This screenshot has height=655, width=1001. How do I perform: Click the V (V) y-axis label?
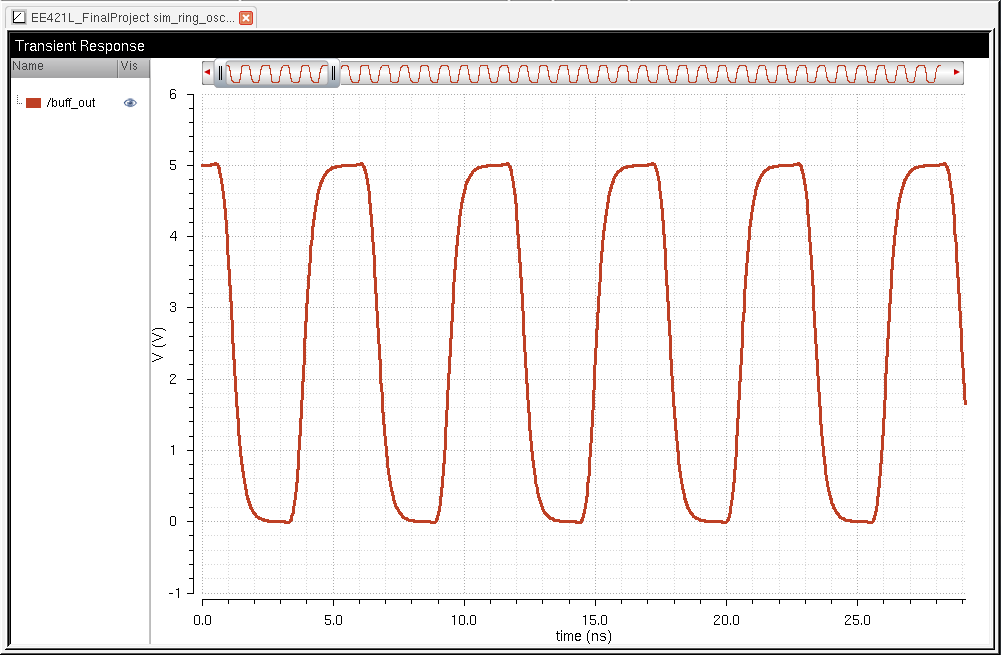[x=157, y=343]
